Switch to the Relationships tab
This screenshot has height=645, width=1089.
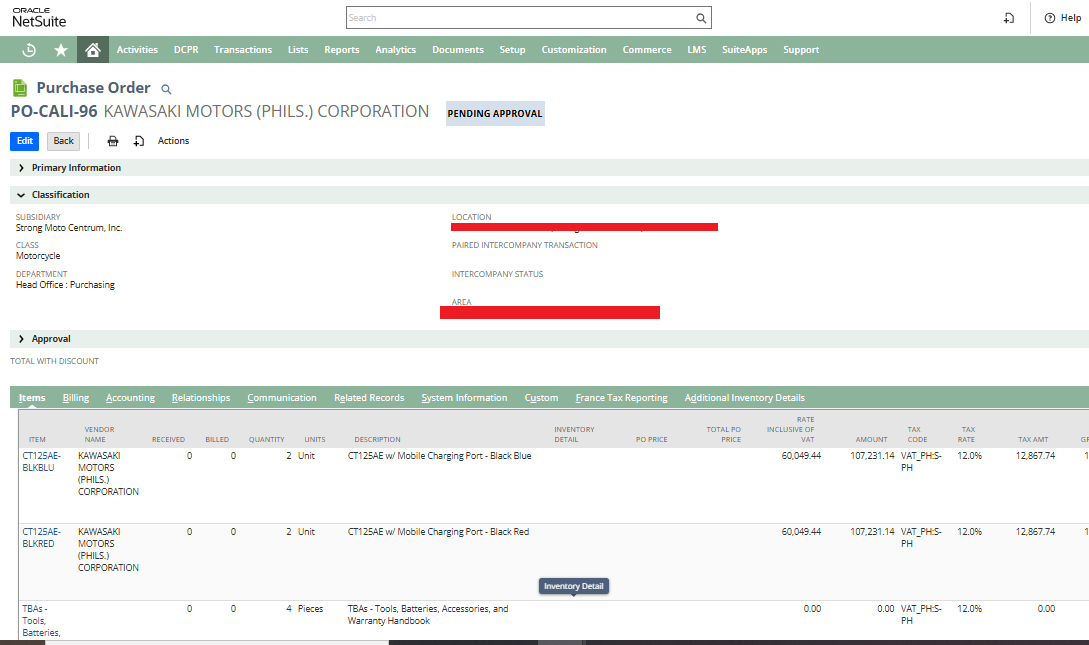pyautogui.click(x=201, y=398)
